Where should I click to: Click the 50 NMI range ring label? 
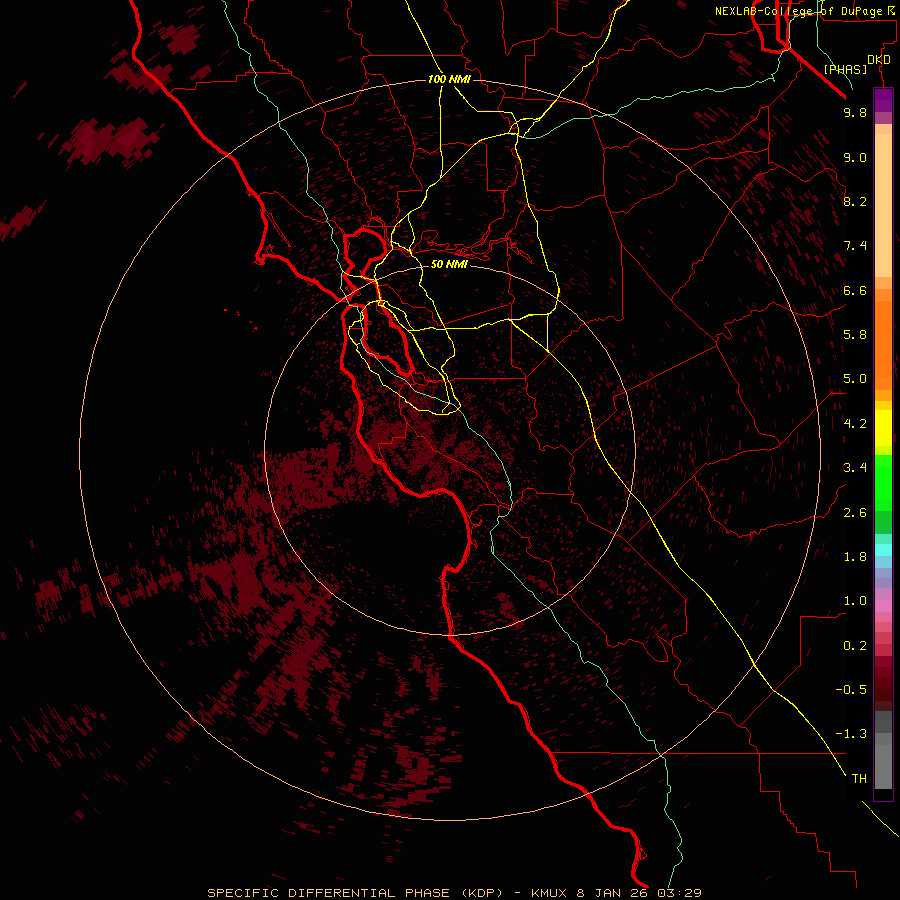pos(449,263)
